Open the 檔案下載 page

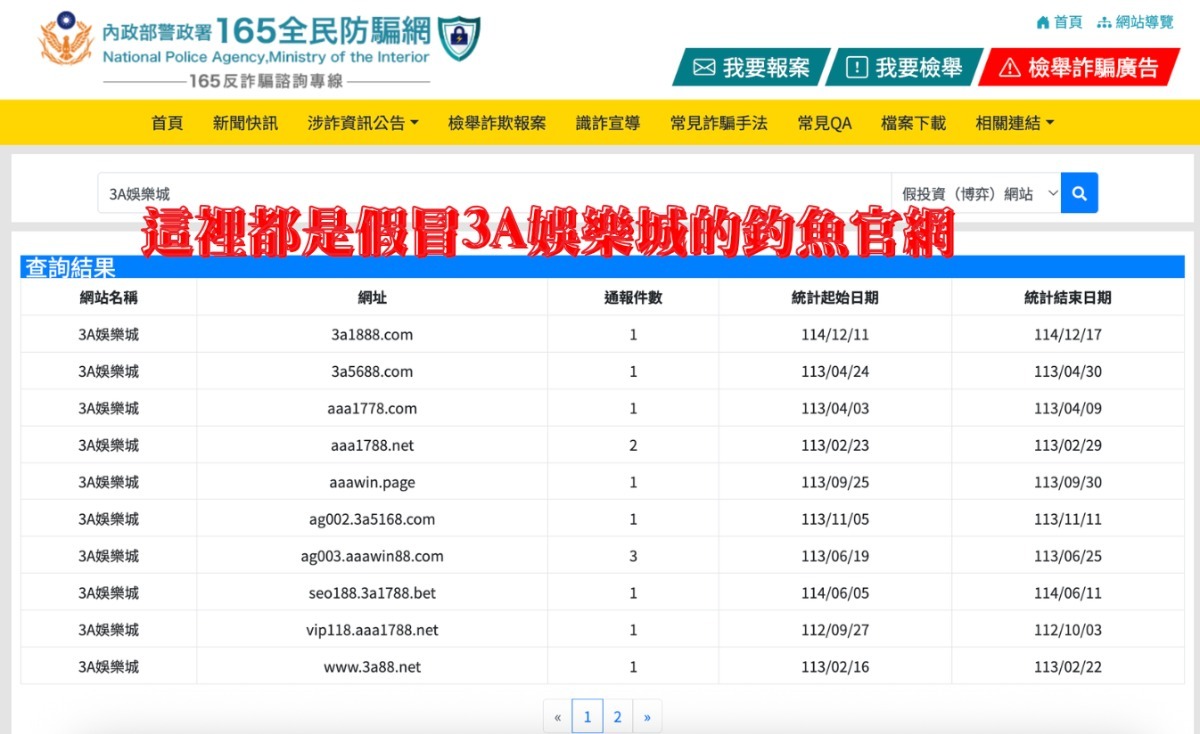pos(911,122)
